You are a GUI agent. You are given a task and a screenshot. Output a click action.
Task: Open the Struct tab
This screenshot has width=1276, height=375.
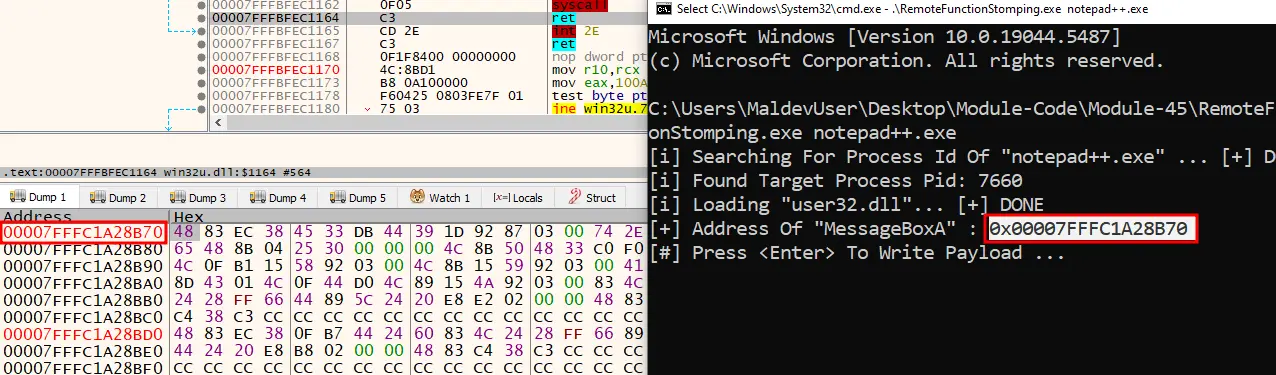point(591,198)
